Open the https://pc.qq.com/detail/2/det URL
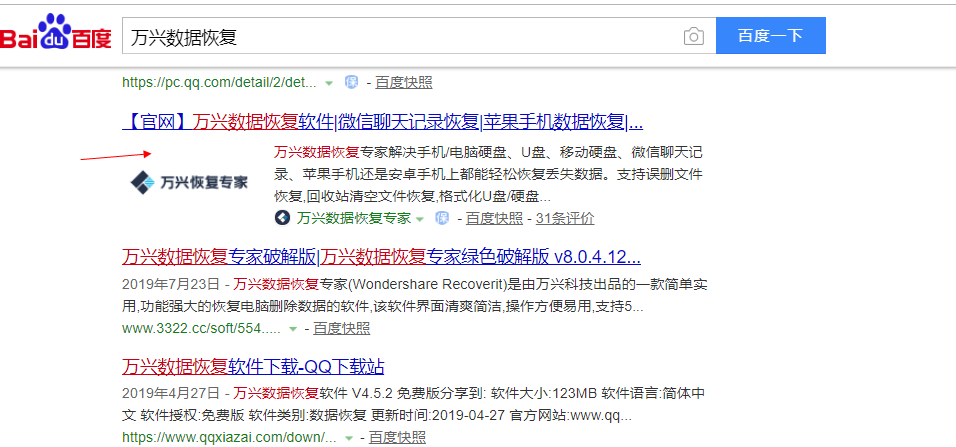 pos(219,82)
